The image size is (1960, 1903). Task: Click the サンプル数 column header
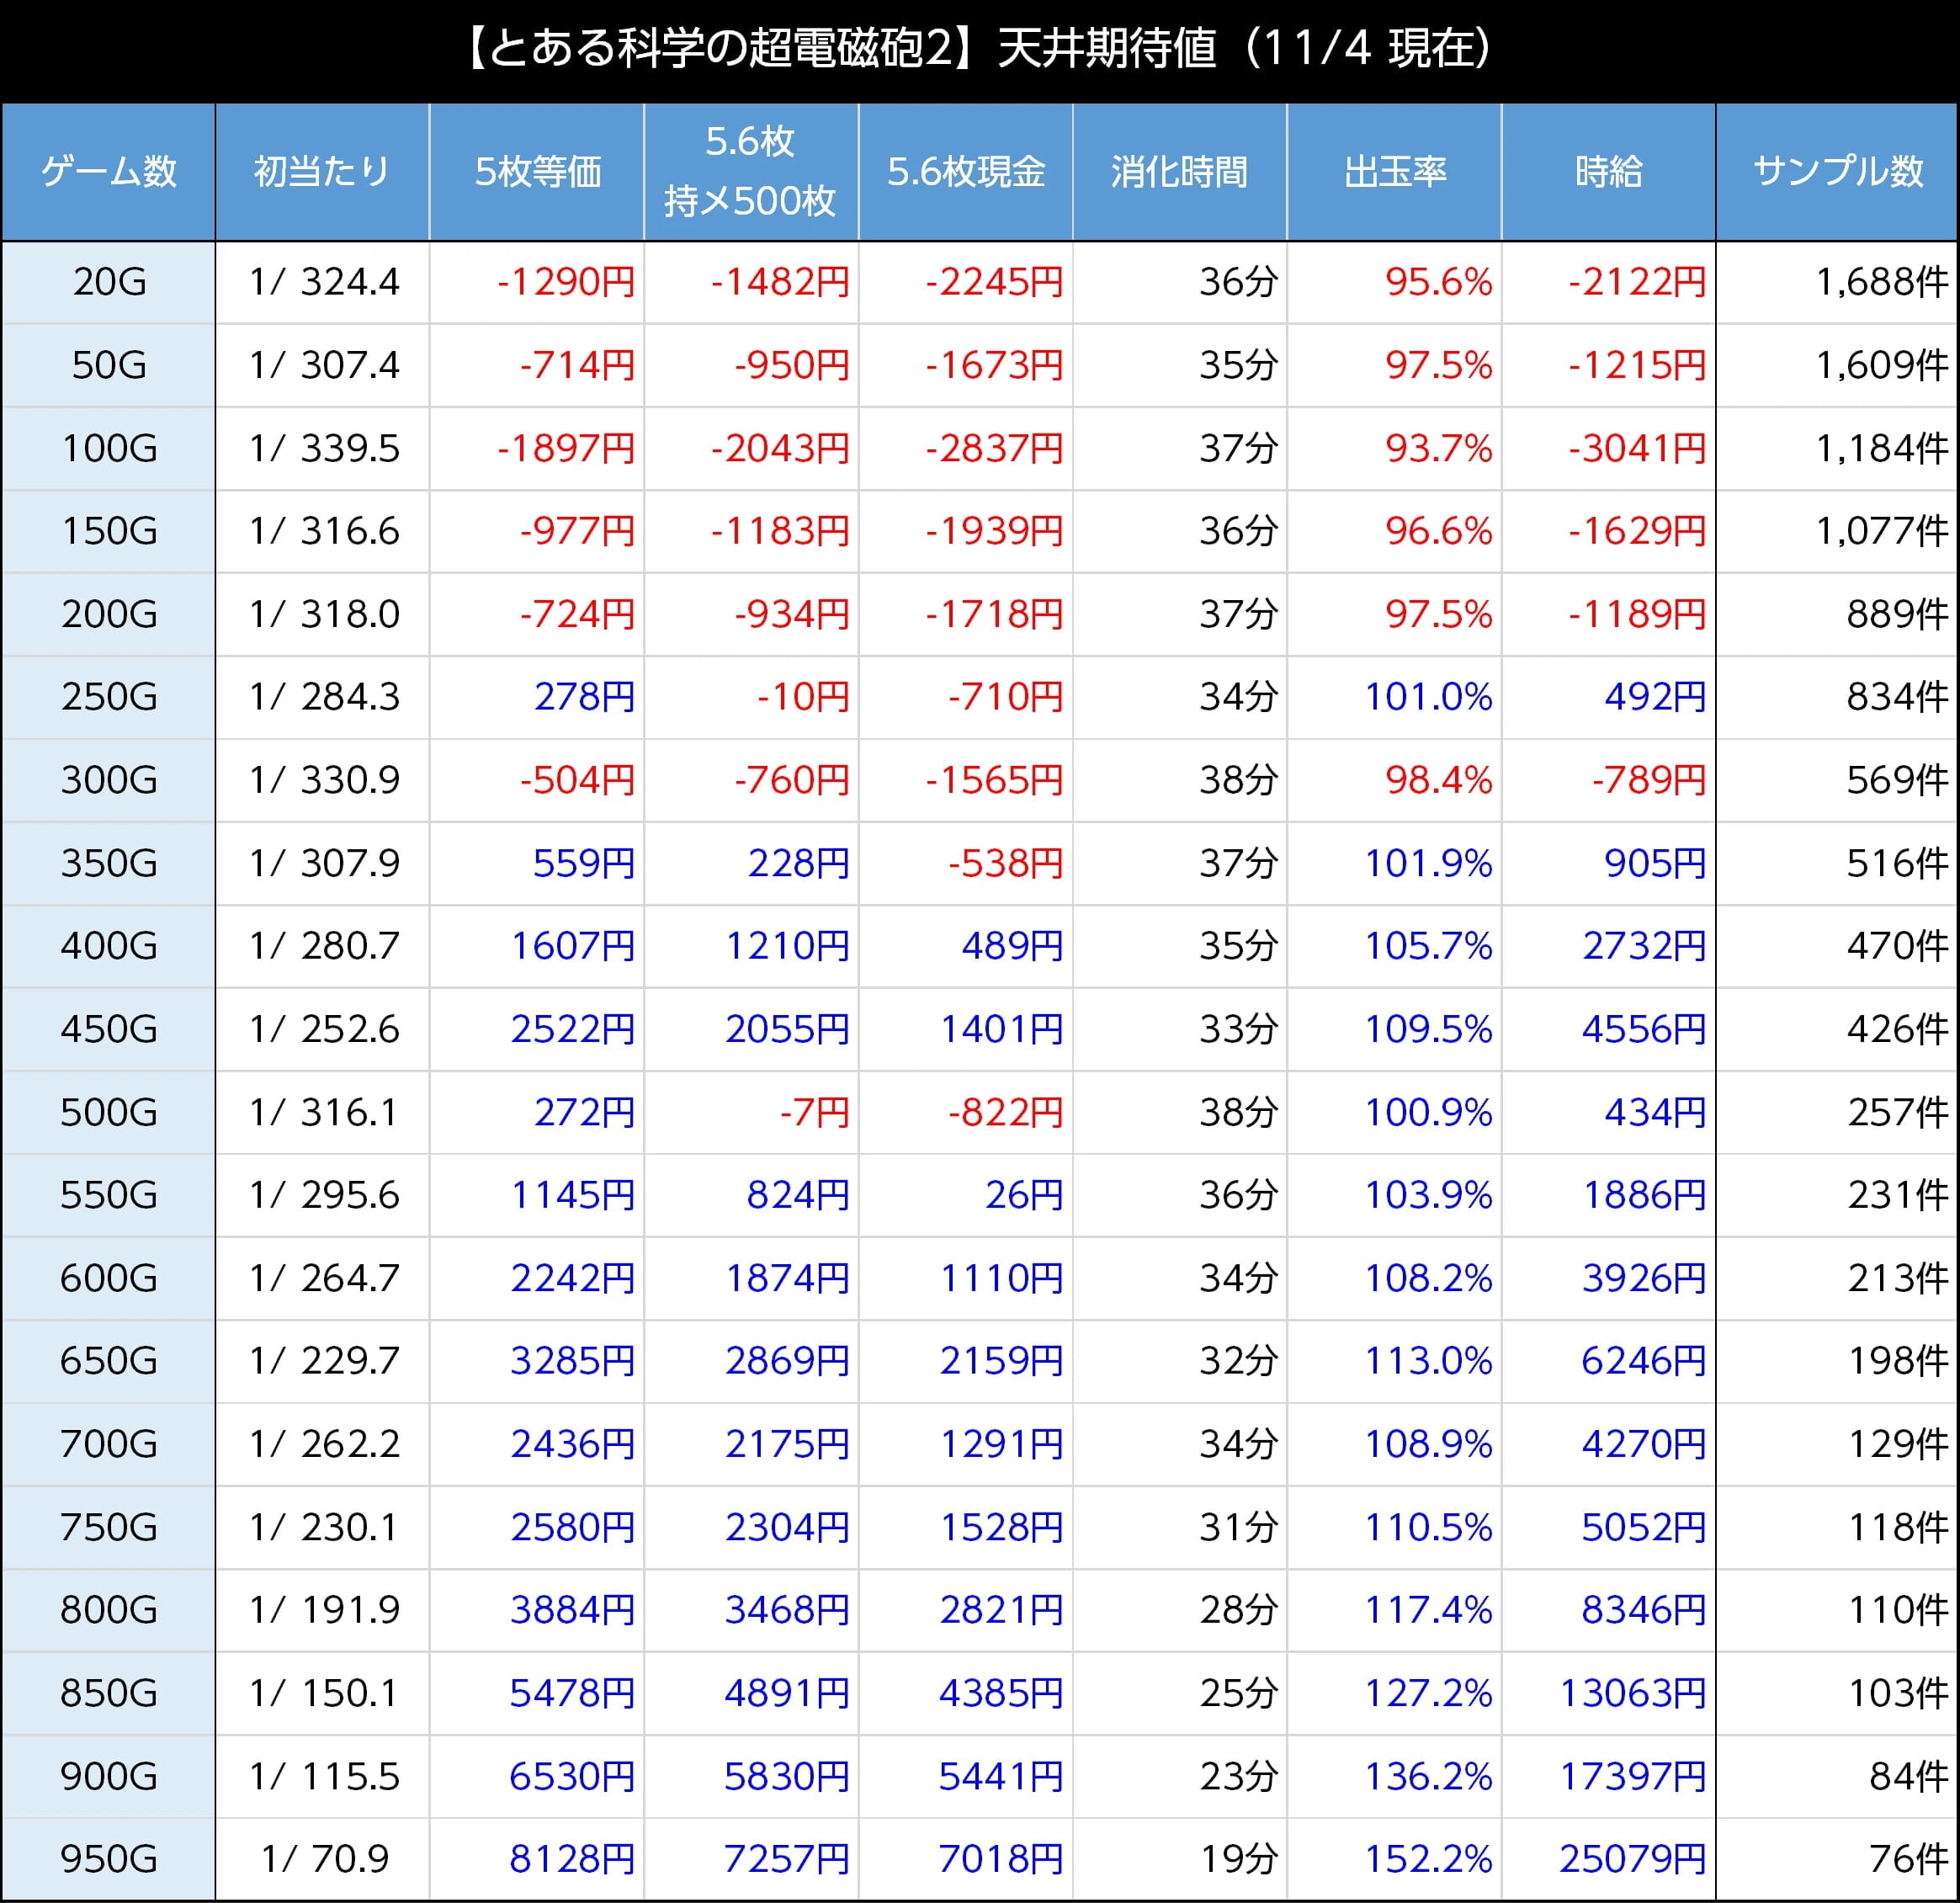click(1837, 172)
